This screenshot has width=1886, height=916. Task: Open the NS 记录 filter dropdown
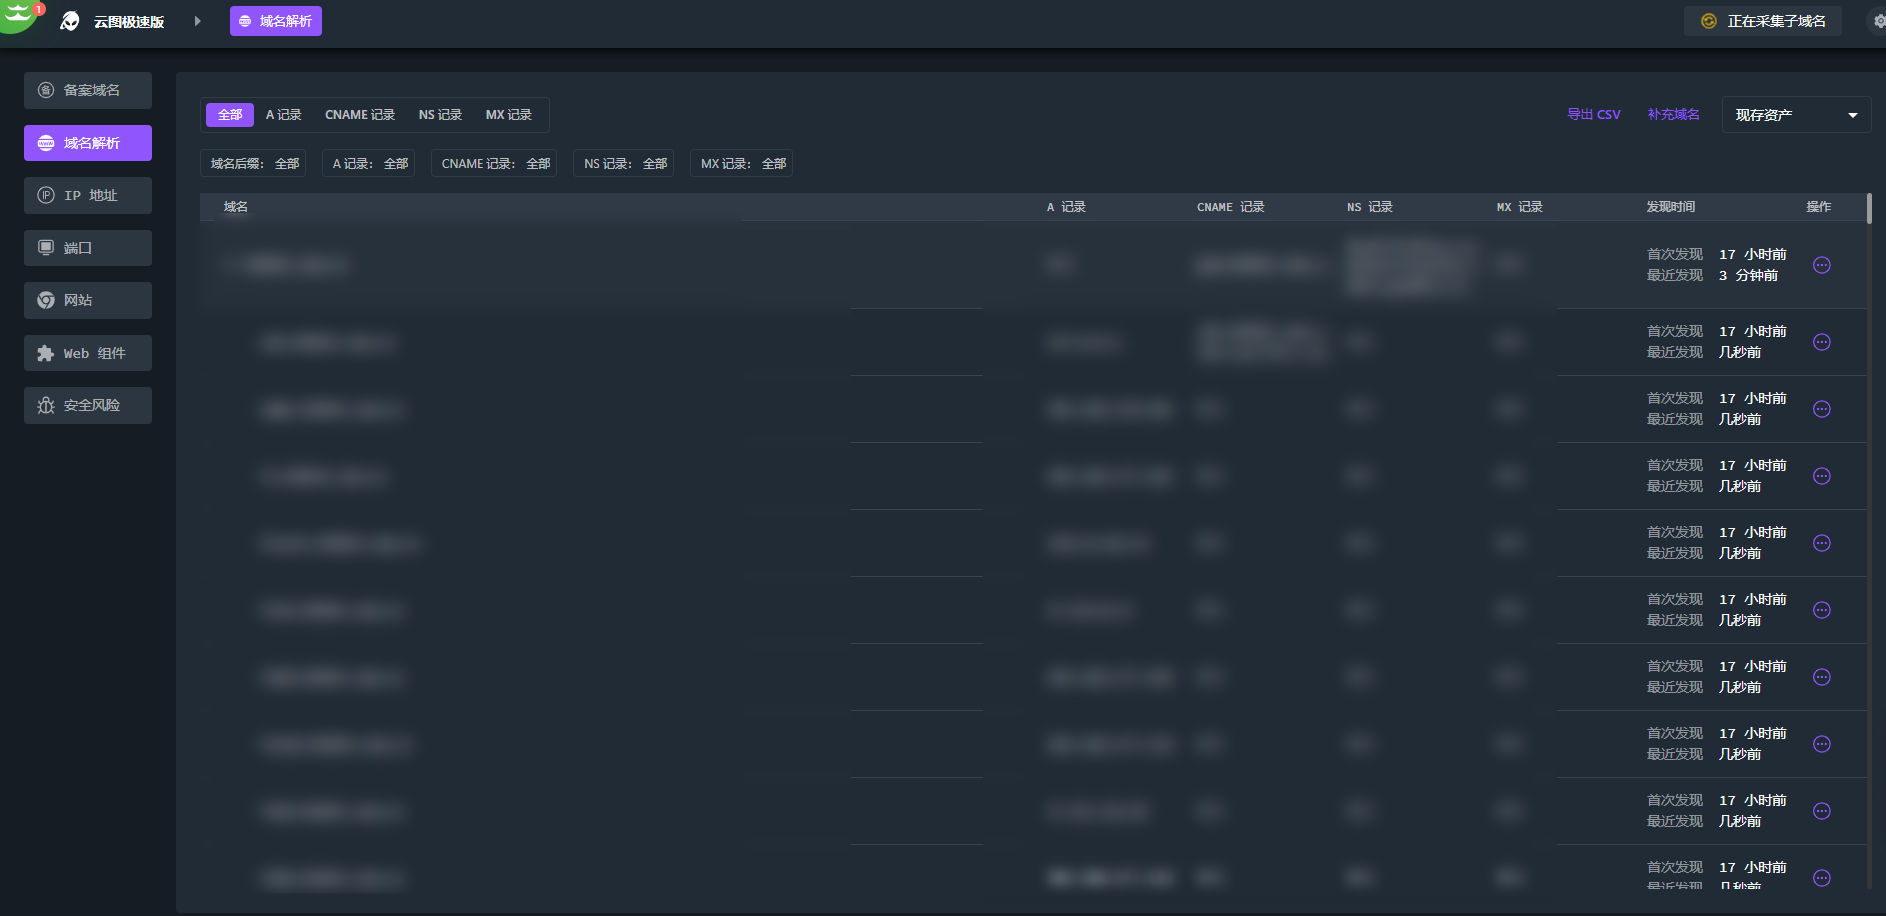(624, 163)
